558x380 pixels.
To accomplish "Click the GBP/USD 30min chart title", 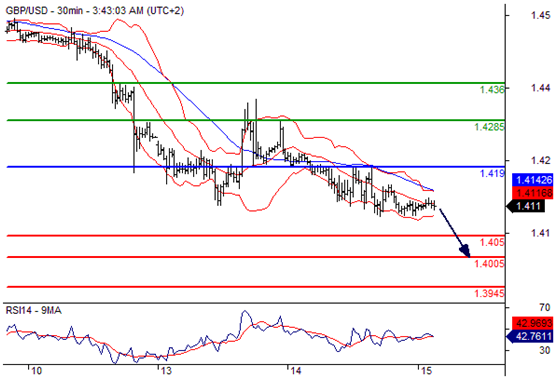I will 95,11.
